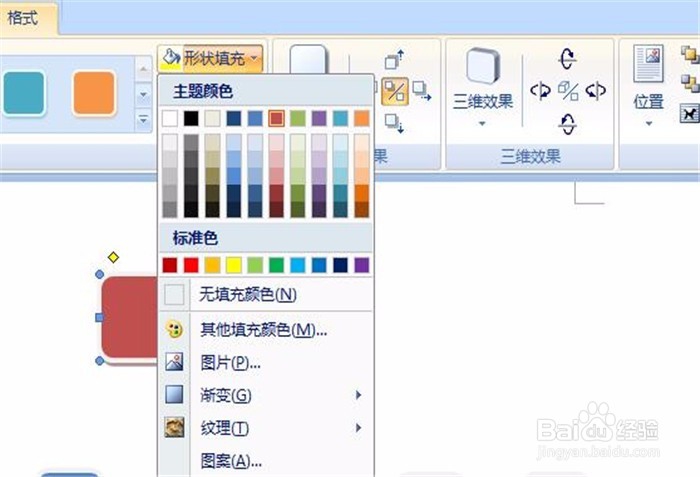Image resolution: width=700 pixels, height=477 pixels.
Task: Pick orange standard color swatch
Action: 212,265
